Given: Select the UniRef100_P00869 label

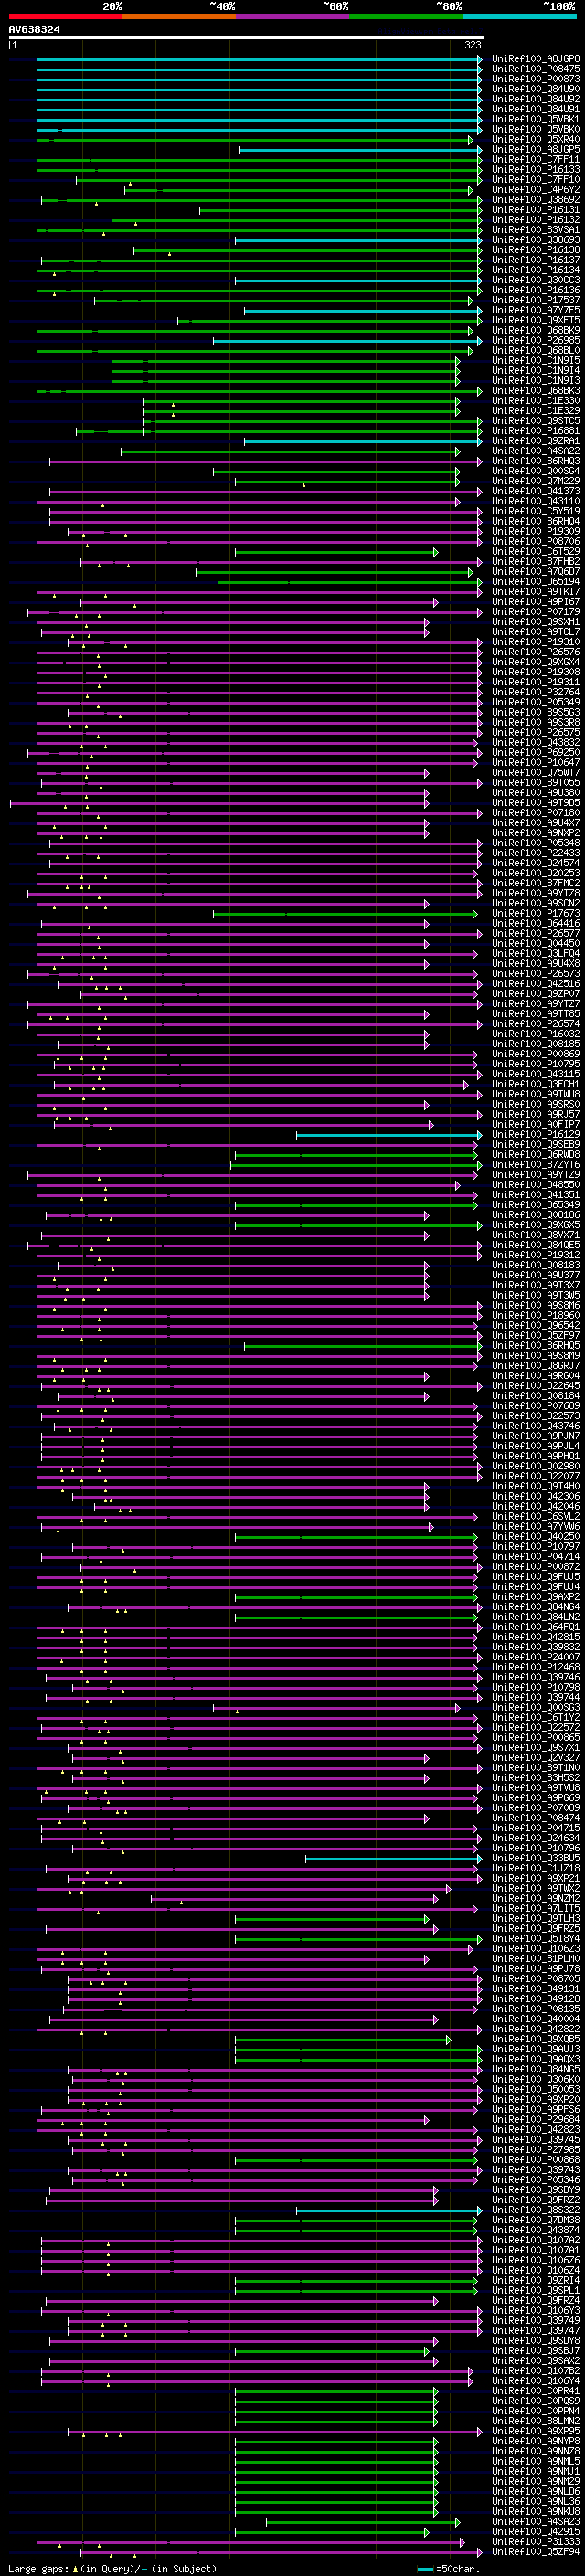Looking at the screenshot, I should 536,1054.
